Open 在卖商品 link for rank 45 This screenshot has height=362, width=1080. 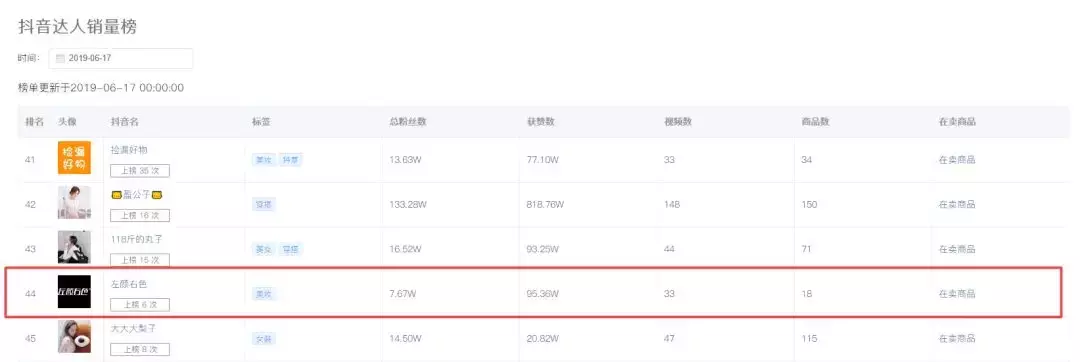pos(957,339)
